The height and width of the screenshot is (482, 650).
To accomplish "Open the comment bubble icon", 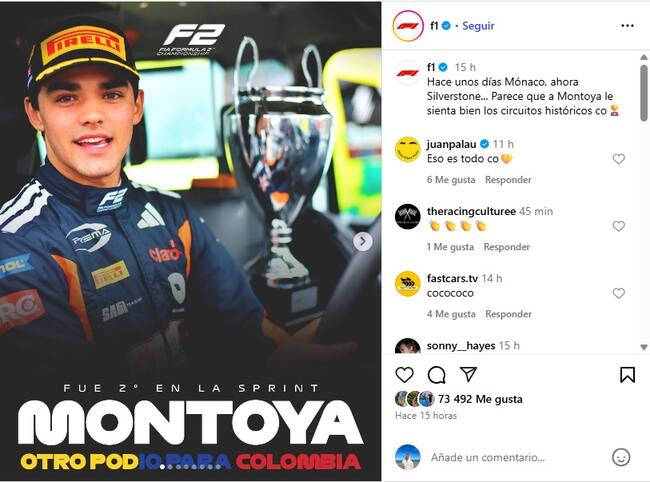I will pos(436,375).
